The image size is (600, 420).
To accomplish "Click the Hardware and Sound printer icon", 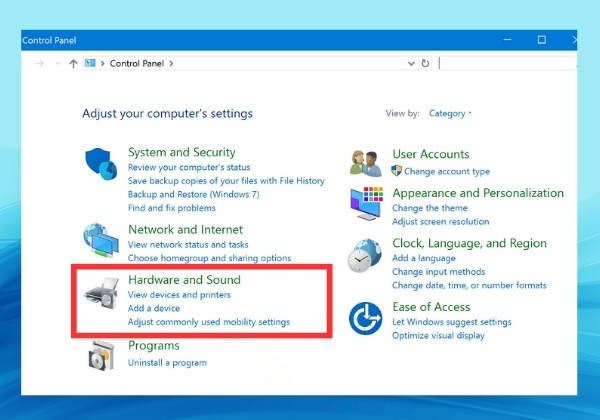I will pos(101,294).
